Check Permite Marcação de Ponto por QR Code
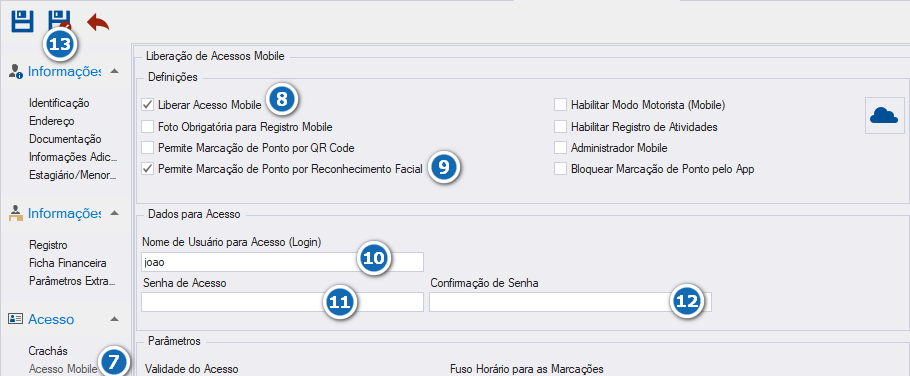Image resolution: width=910 pixels, height=376 pixels. tap(147, 147)
